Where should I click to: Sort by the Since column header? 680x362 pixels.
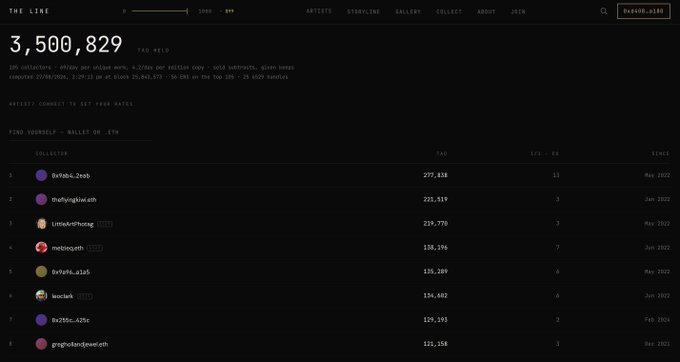[x=660, y=153]
